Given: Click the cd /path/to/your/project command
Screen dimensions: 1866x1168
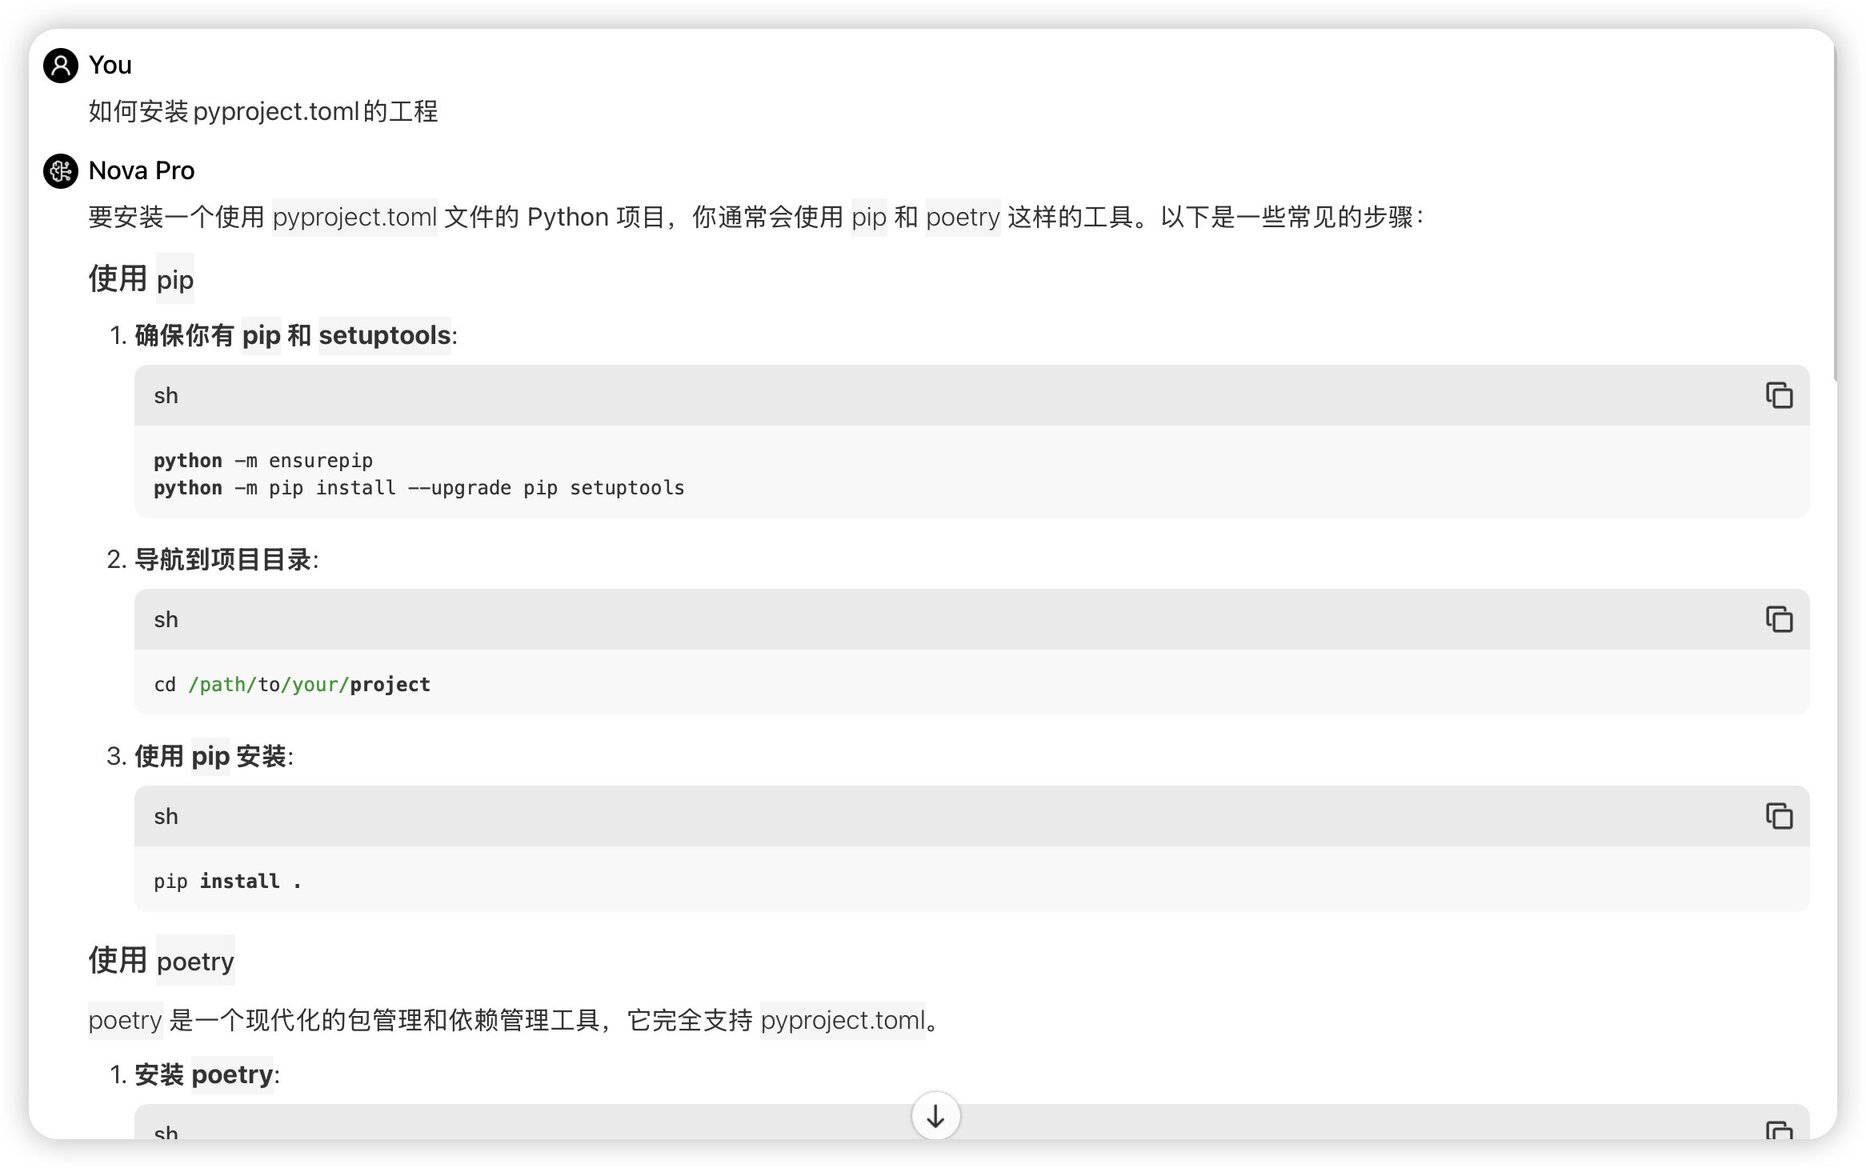Looking at the screenshot, I should [292, 684].
